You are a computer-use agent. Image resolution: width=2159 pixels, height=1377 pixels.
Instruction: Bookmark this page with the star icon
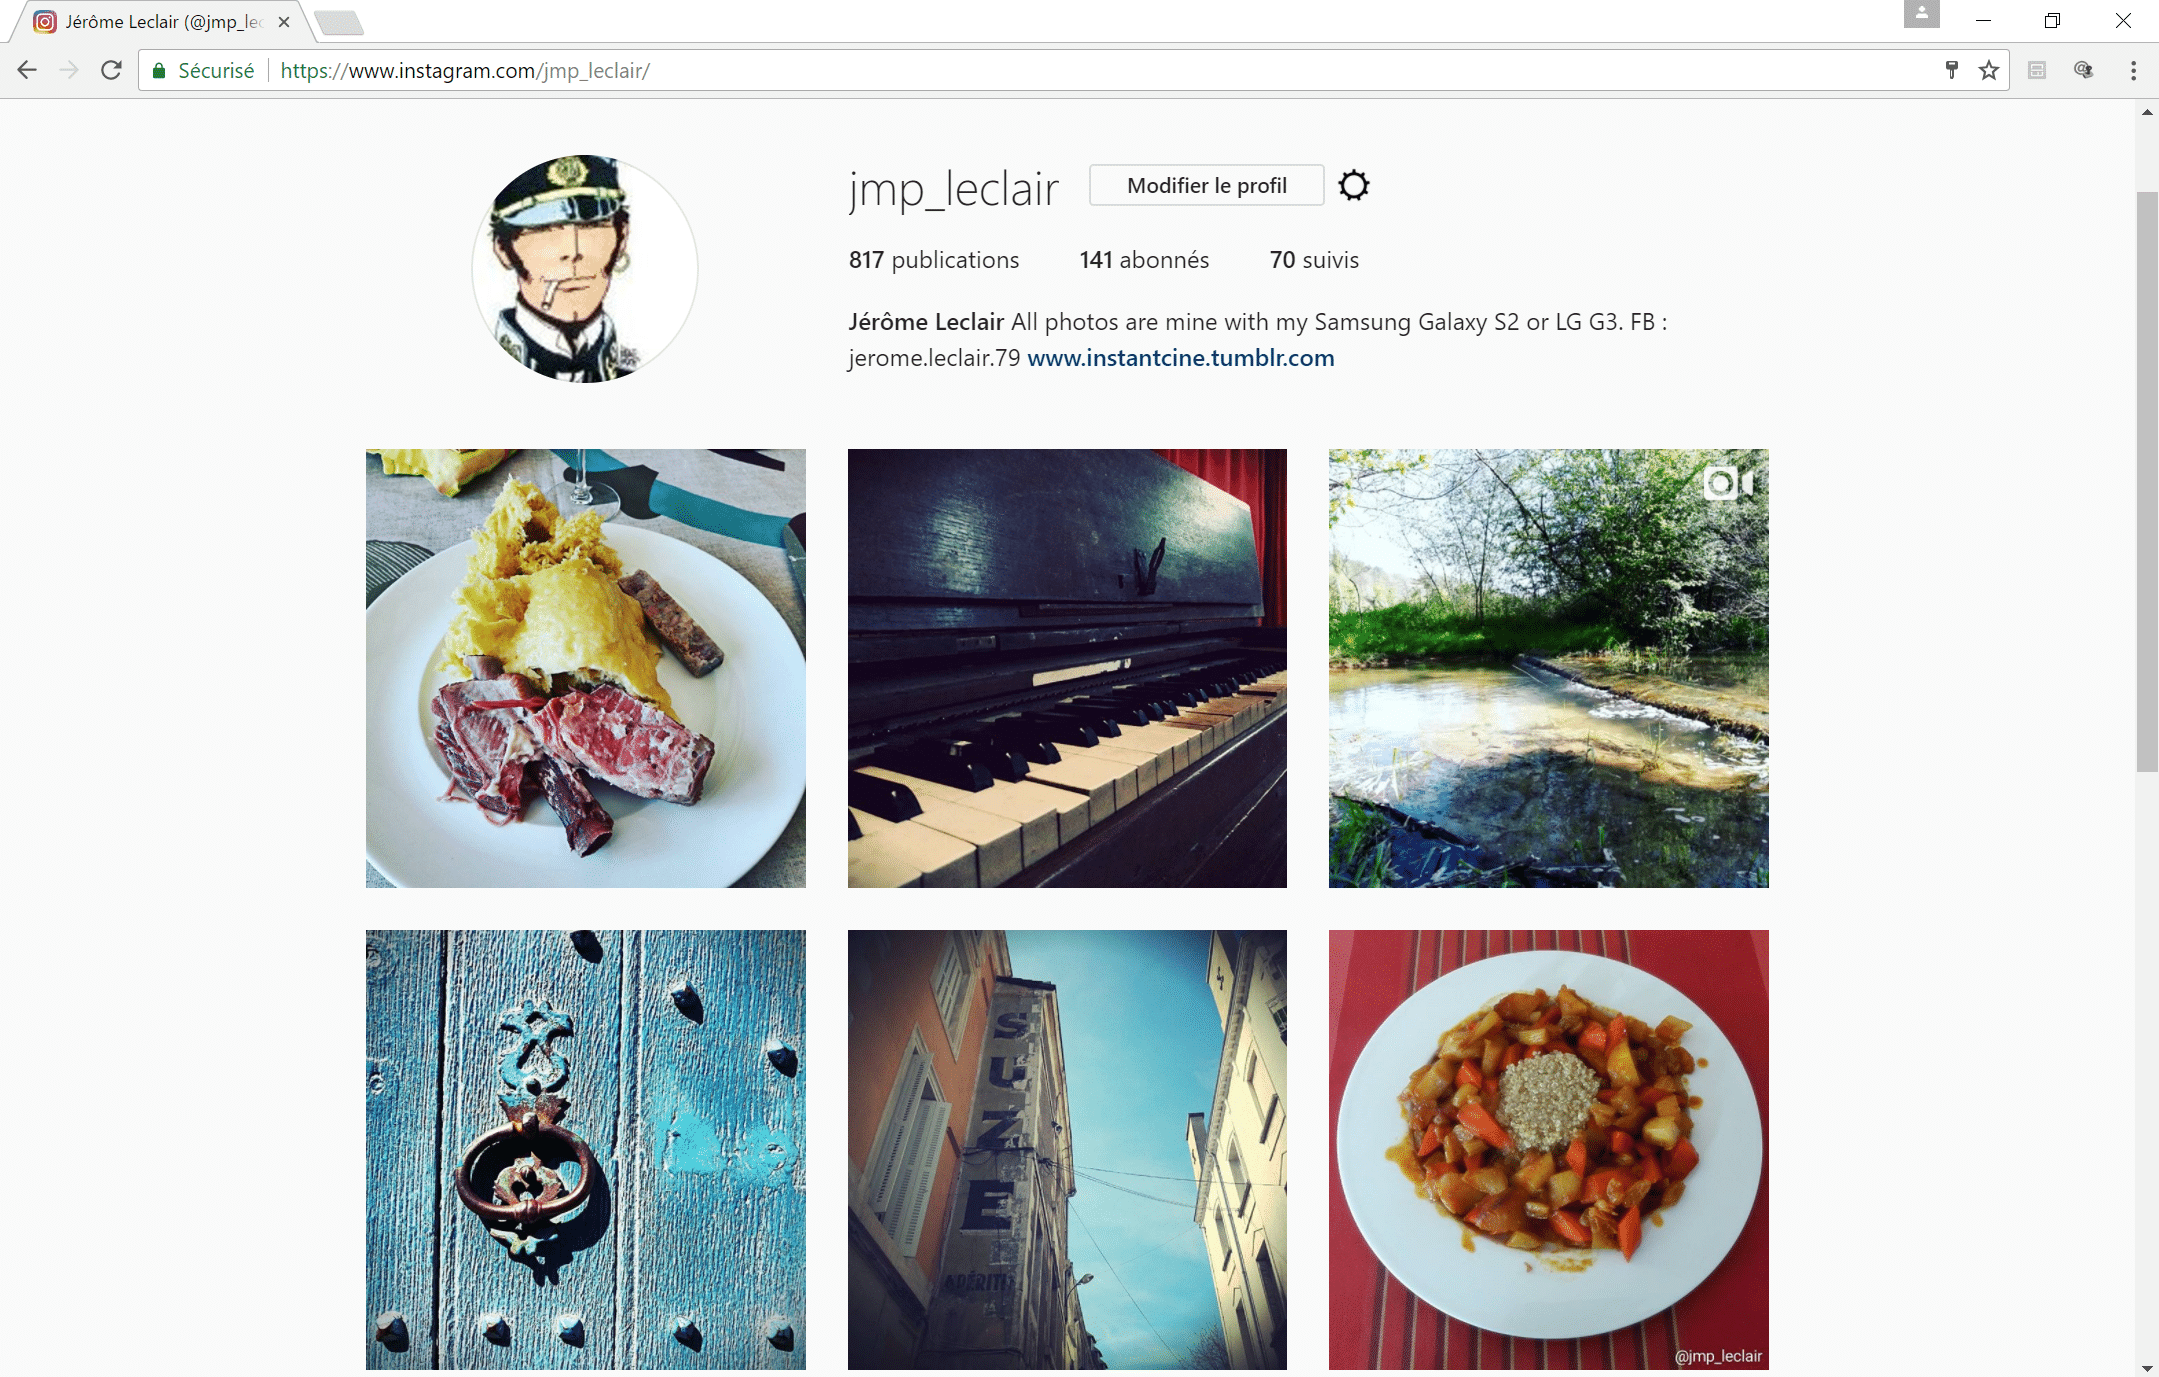pos(1988,70)
